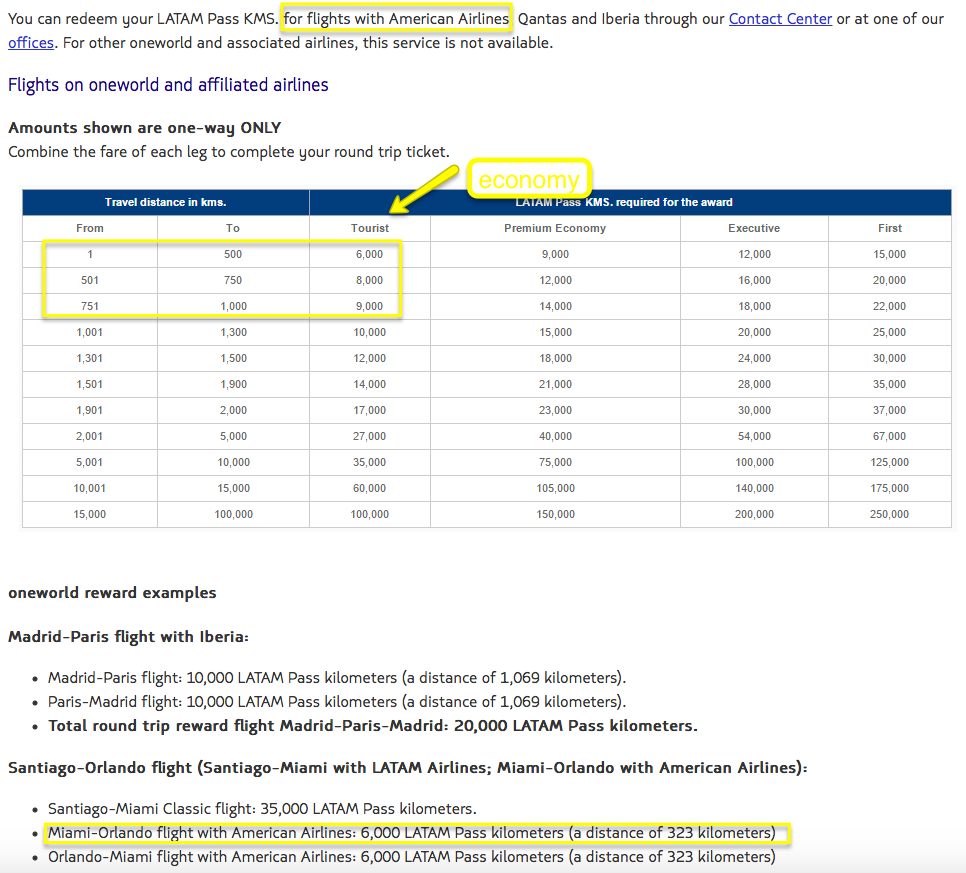
Task: Click 'Combine the fare of each leg' sentence
Action: [229, 152]
